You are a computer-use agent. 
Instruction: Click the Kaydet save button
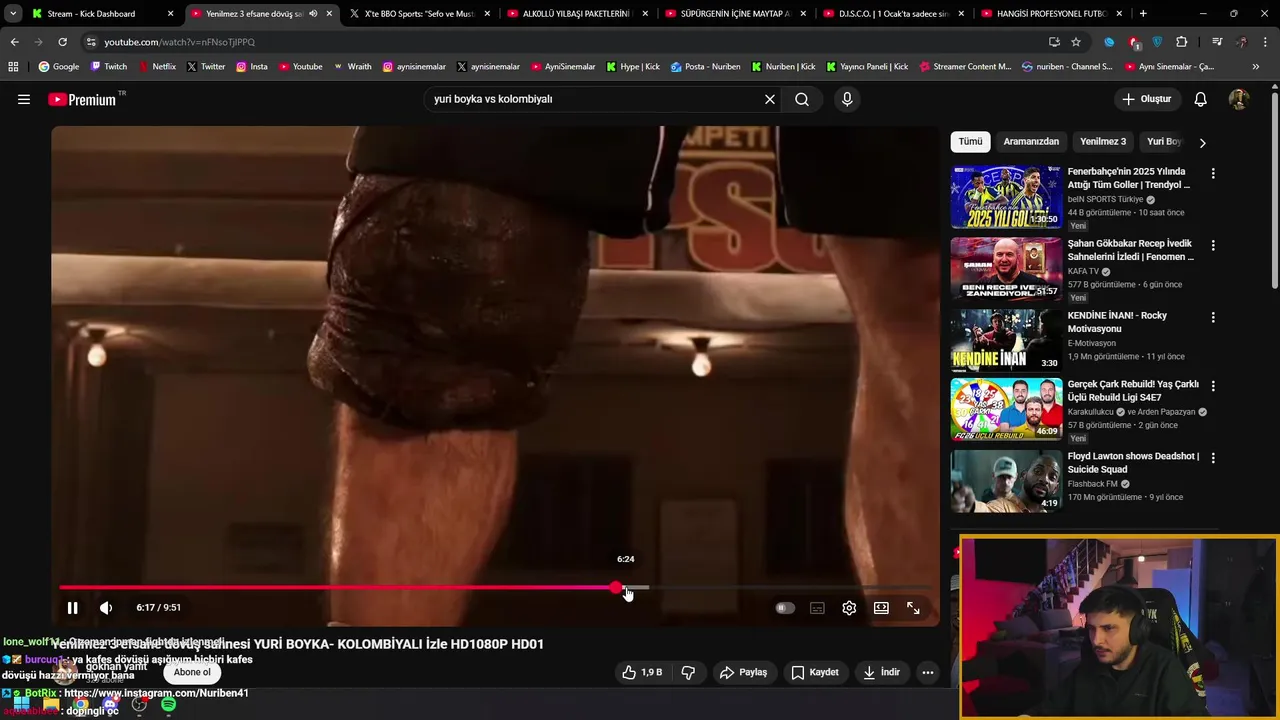pyautogui.click(x=815, y=673)
